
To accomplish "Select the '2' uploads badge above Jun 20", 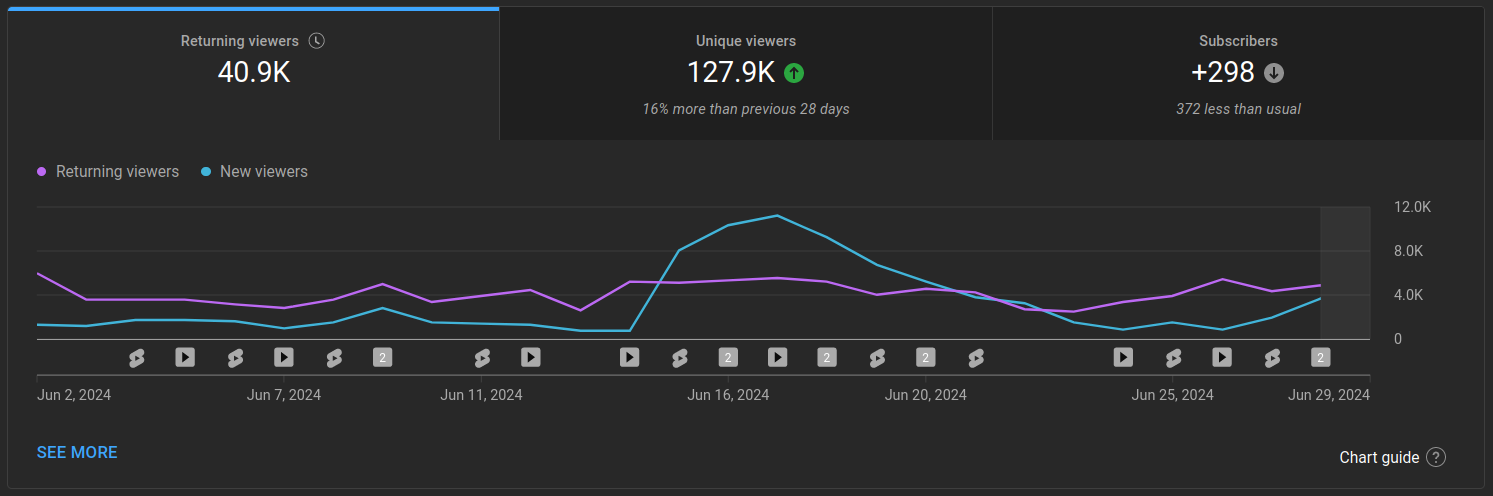I will 926,357.
